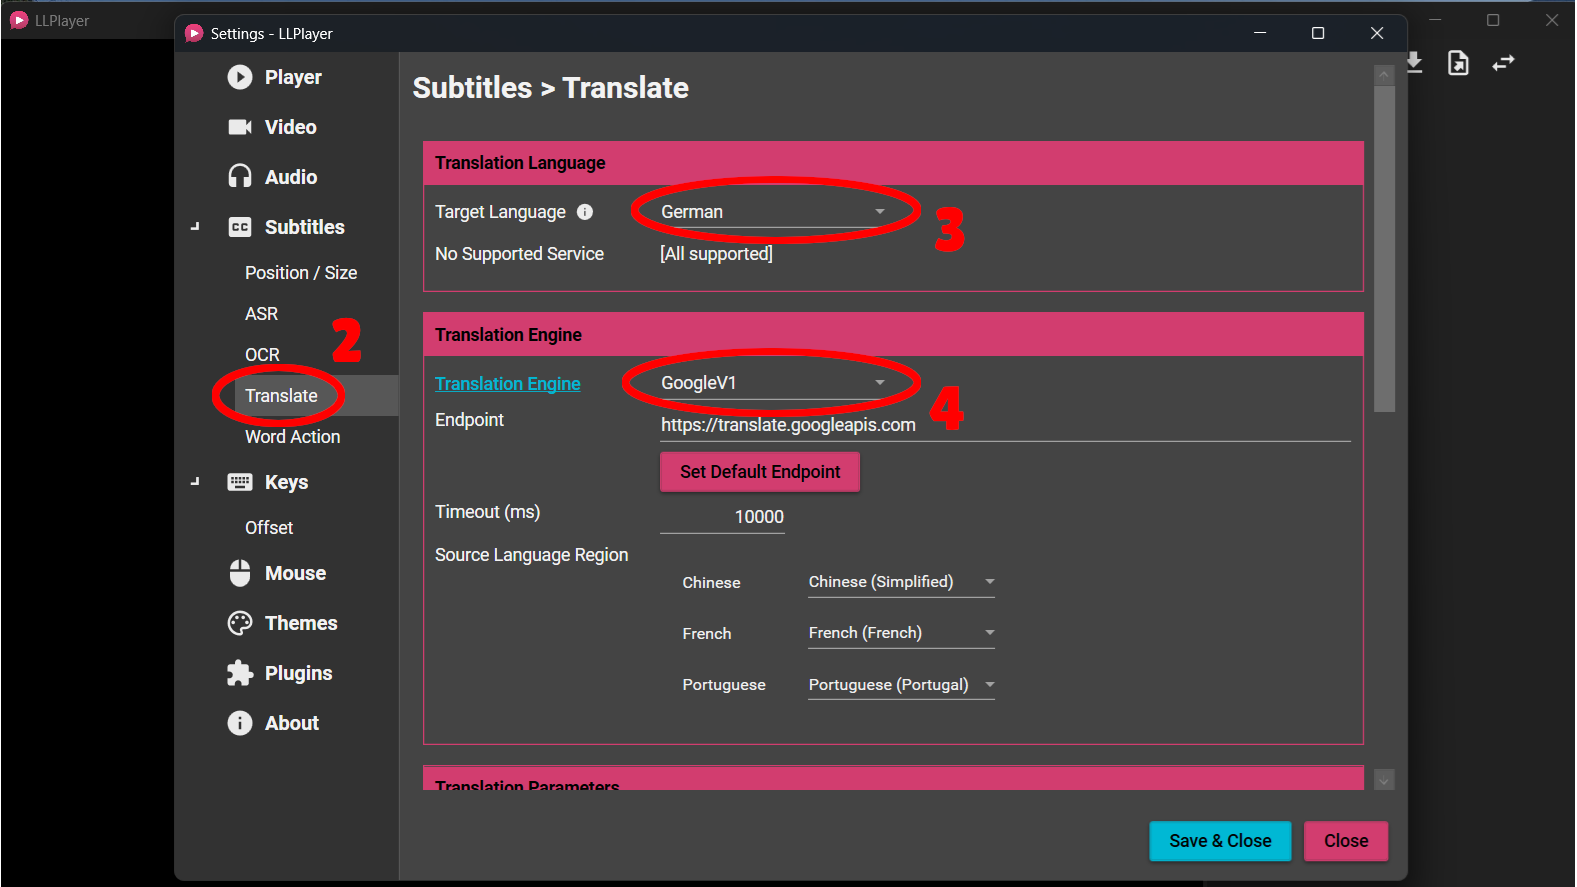Collapse the Subtitles tree section
Image resolution: width=1577 pixels, height=887 pixels.
click(x=195, y=227)
